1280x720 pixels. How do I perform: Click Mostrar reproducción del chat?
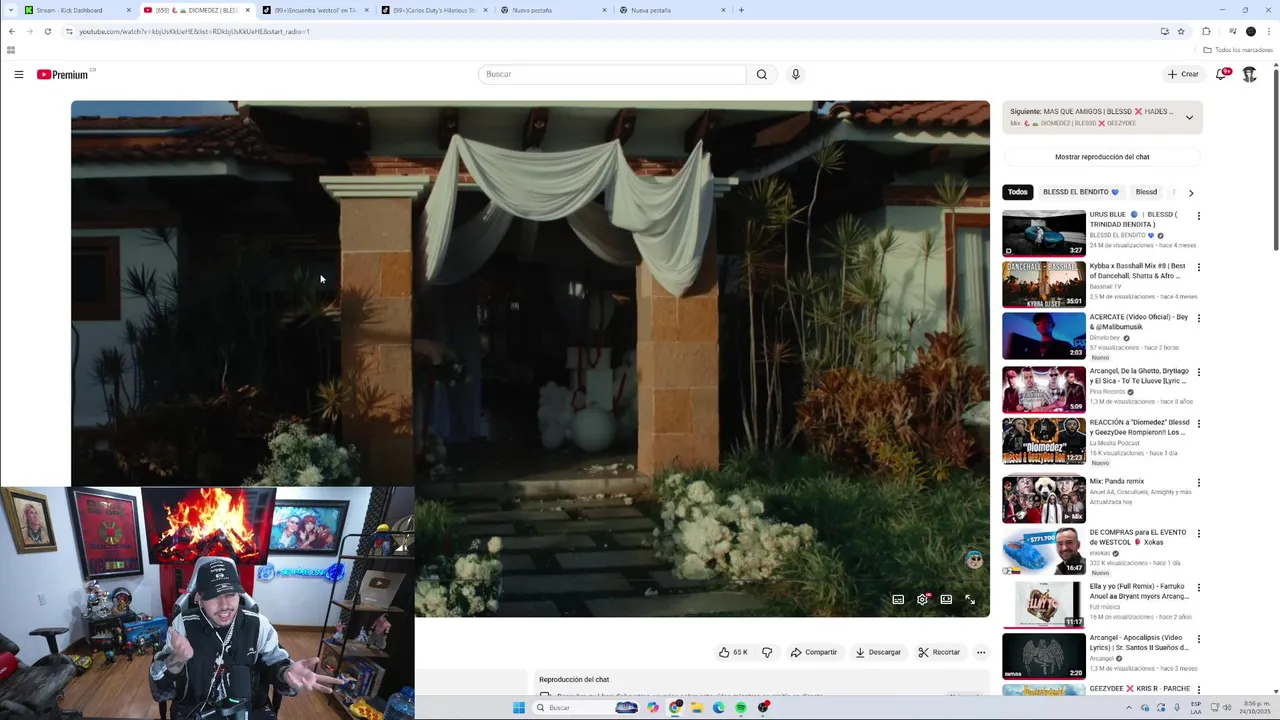click(1102, 157)
